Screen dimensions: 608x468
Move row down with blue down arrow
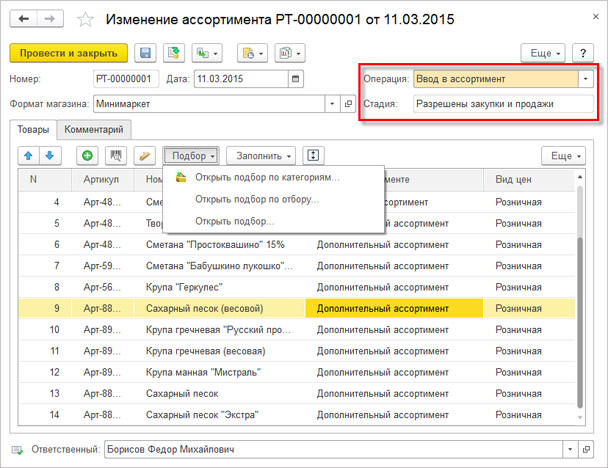[x=50, y=155]
